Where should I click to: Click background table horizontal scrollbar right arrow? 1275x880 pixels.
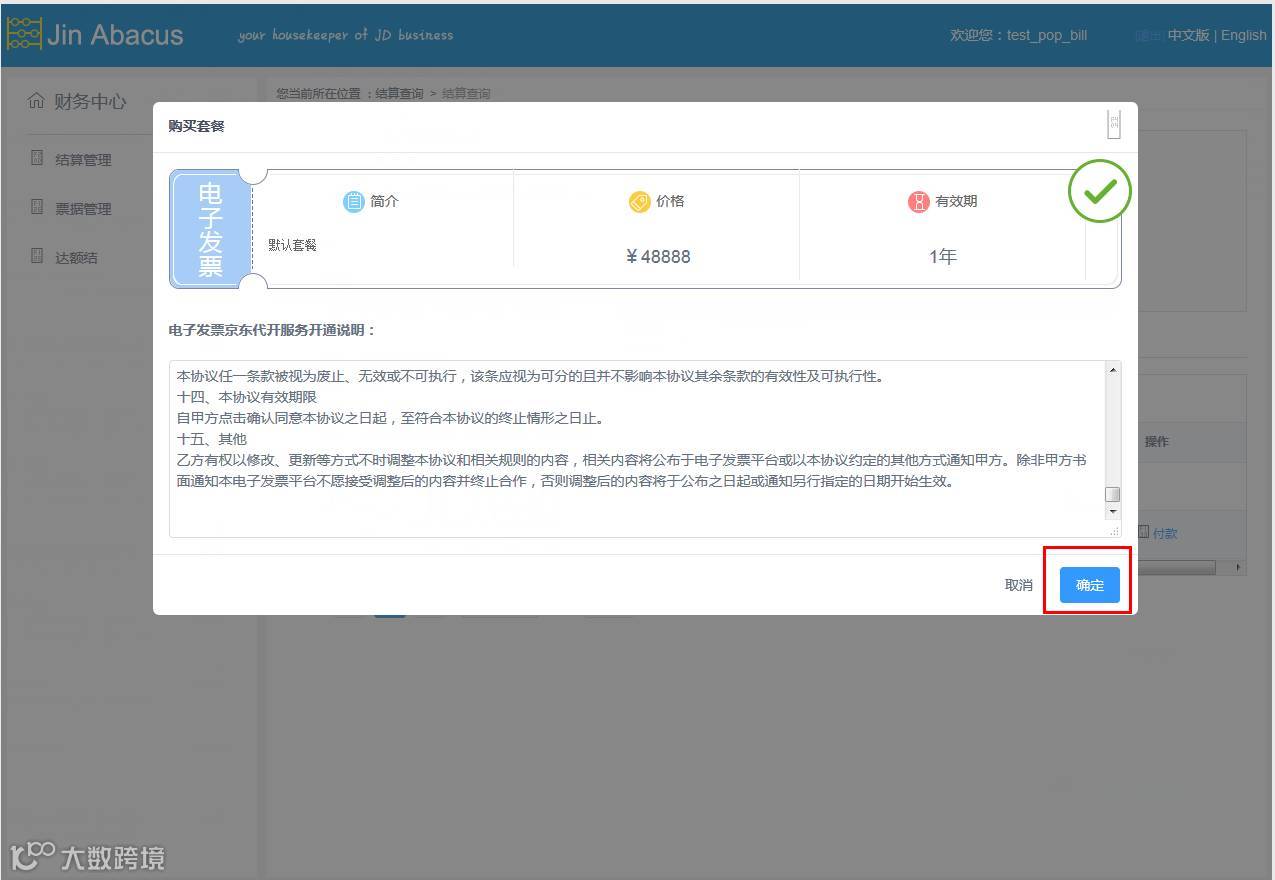pyautogui.click(x=1238, y=567)
